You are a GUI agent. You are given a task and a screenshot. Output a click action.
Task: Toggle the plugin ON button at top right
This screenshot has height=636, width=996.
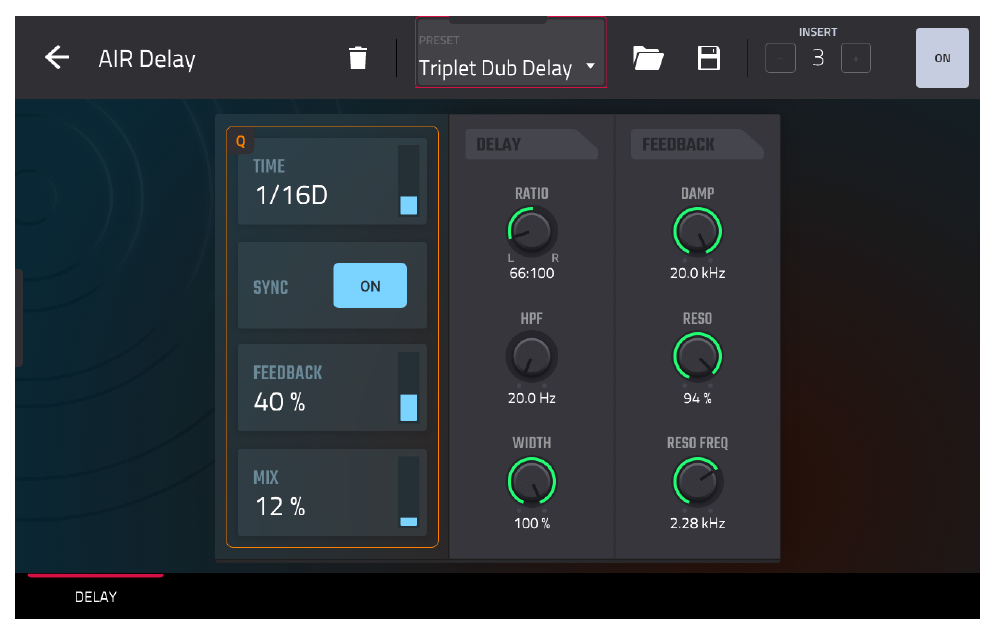tap(942, 58)
